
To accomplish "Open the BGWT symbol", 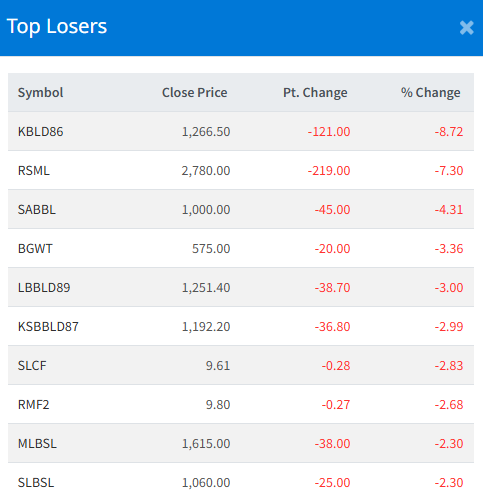I will coord(35,248).
